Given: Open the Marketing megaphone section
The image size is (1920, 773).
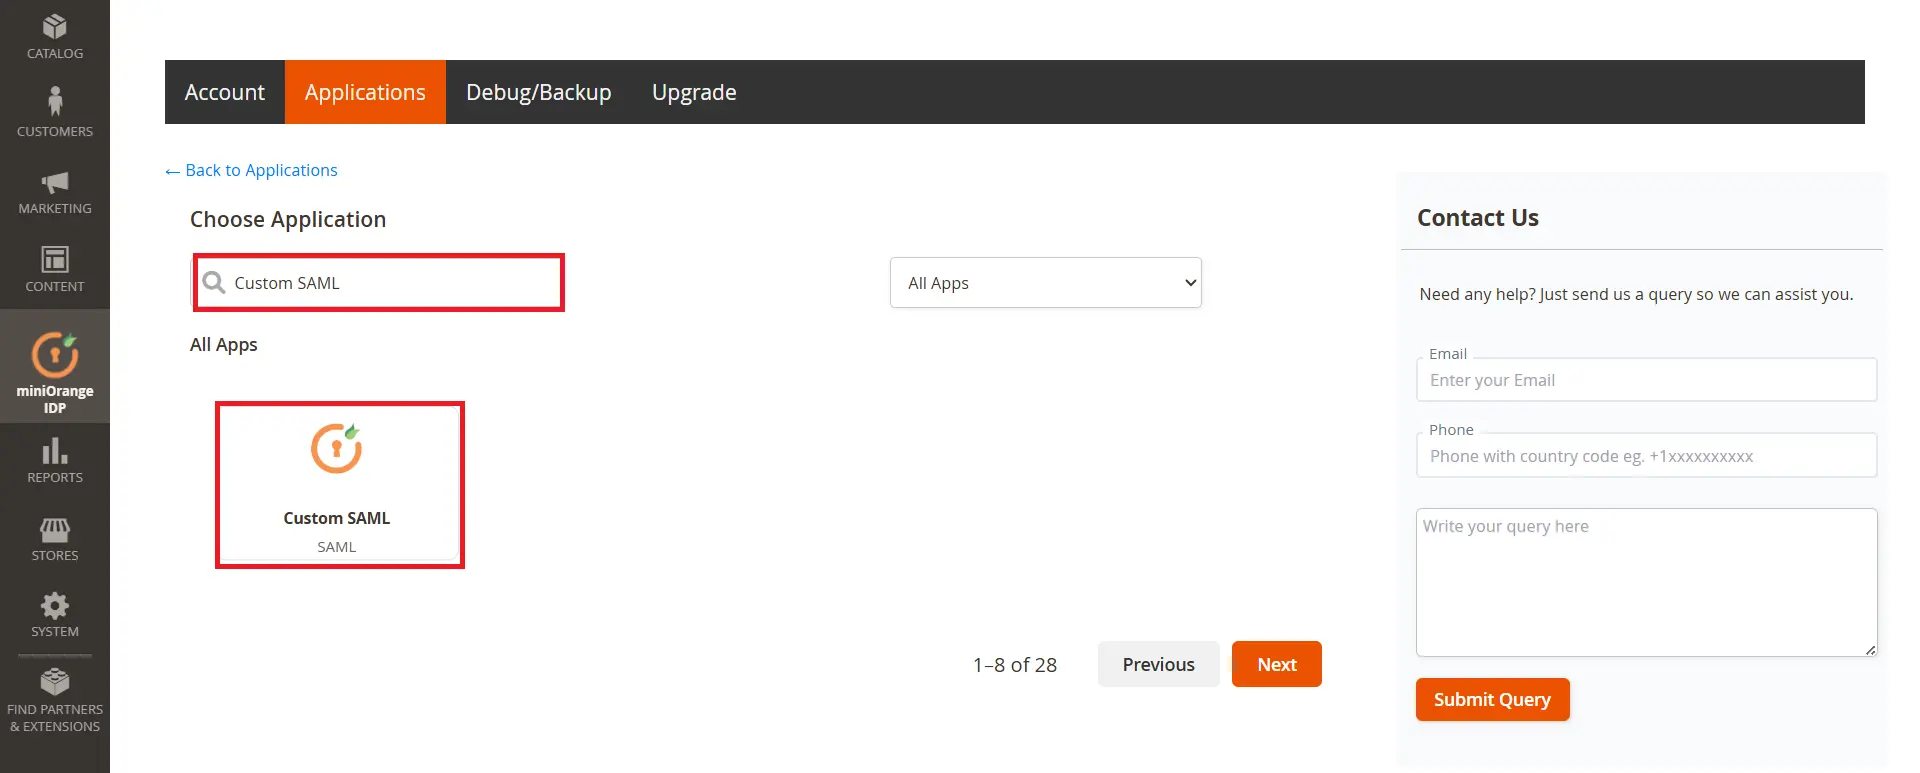Looking at the screenshot, I should pyautogui.click(x=55, y=192).
